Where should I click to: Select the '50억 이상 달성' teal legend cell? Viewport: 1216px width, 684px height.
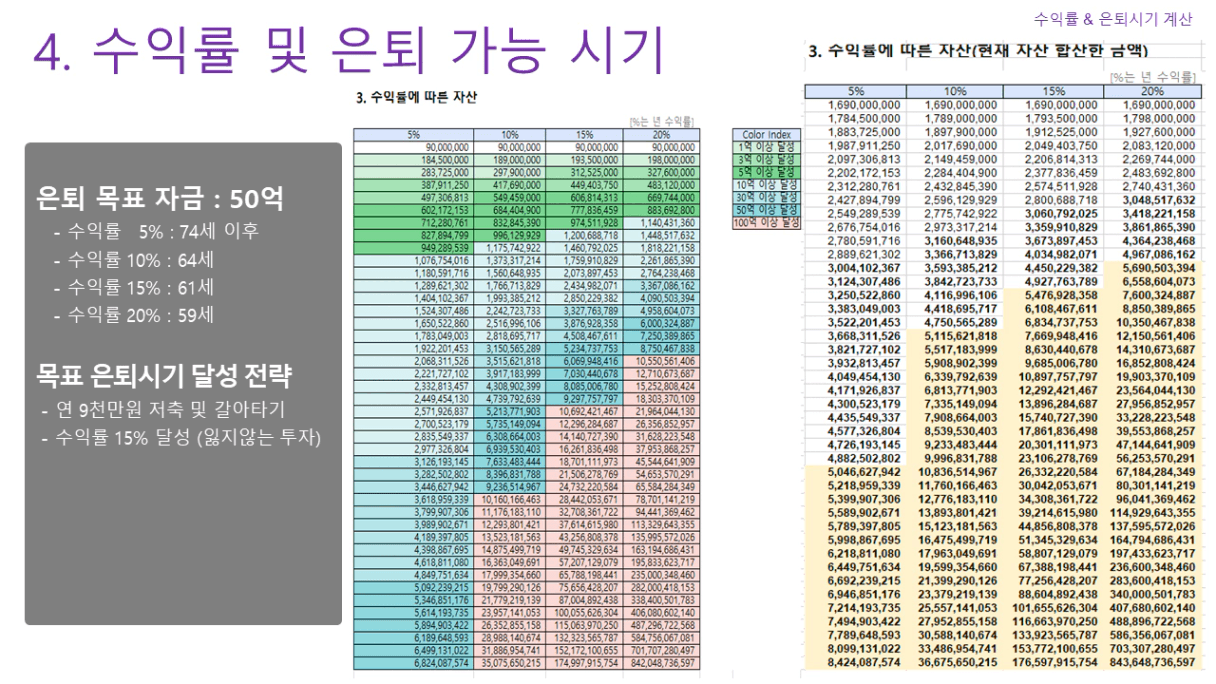(x=768, y=210)
